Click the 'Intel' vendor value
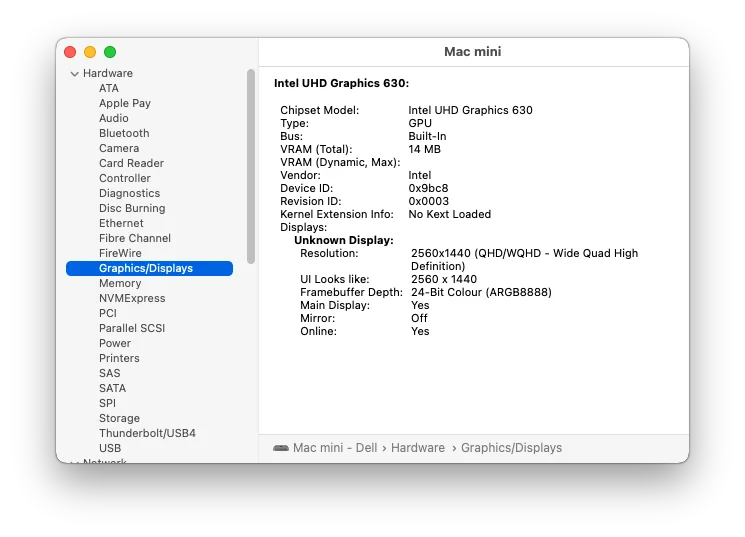Image resolution: width=745 pixels, height=537 pixels. coord(420,175)
